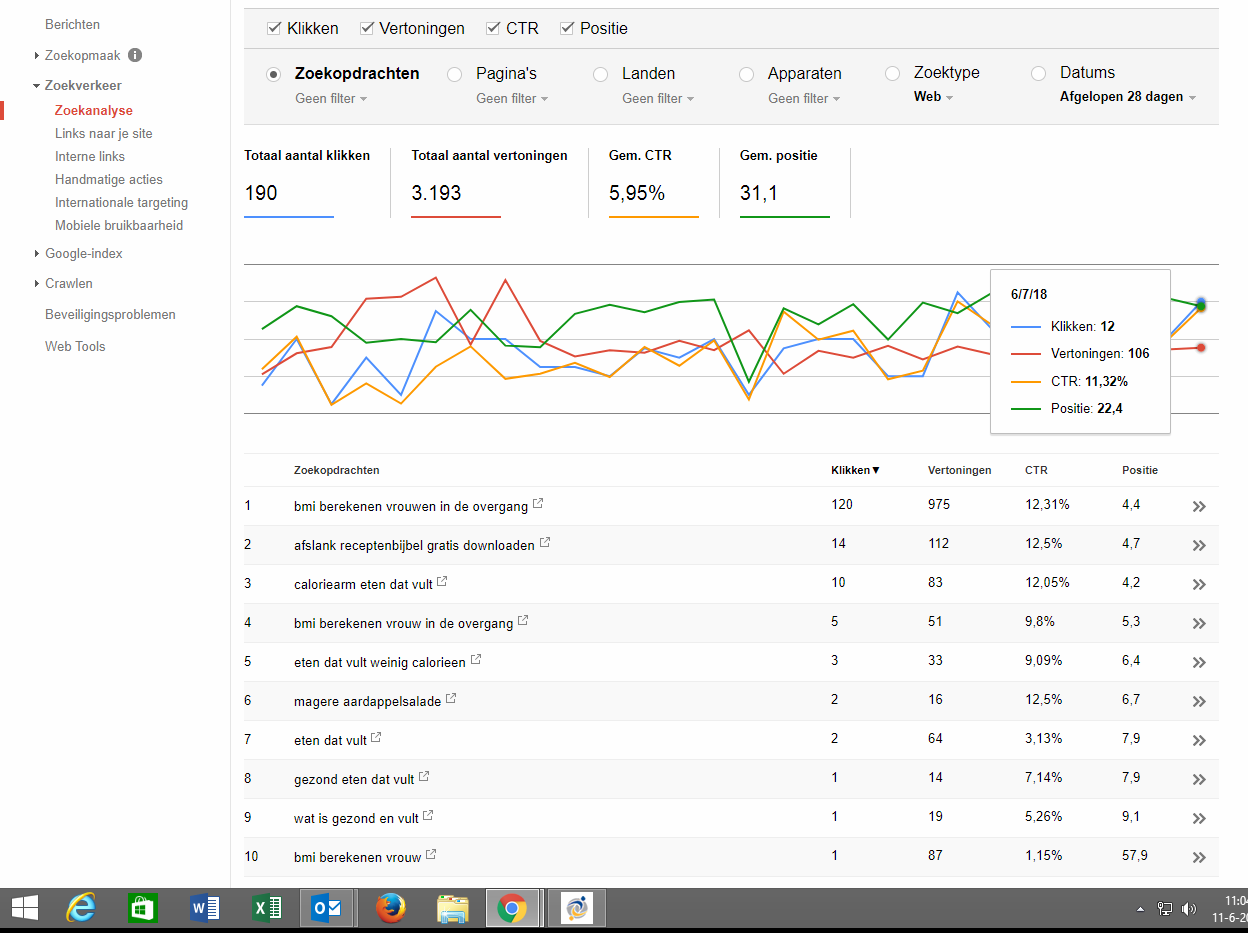1248x933 pixels.
Task: Select the Landen radio button
Action: (x=600, y=74)
